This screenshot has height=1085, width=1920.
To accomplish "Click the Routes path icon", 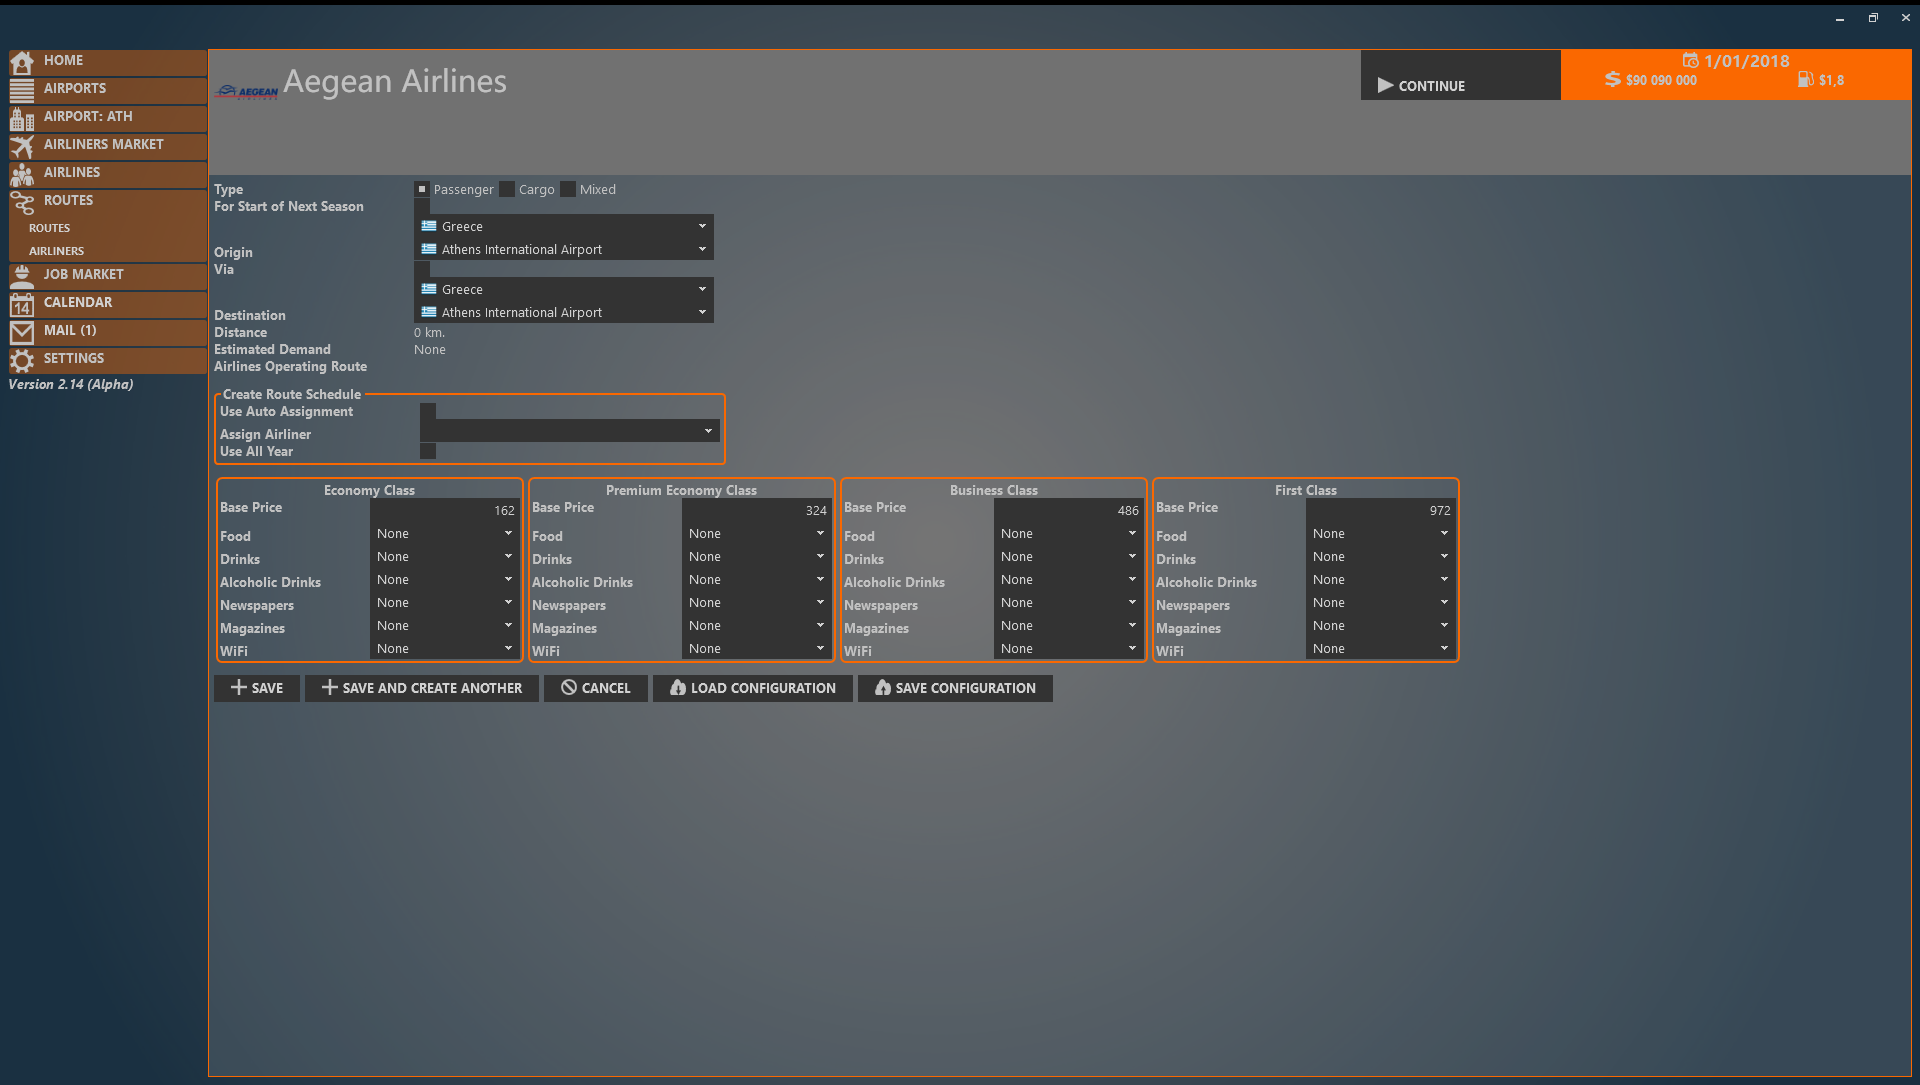I will pyautogui.click(x=22, y=202).
